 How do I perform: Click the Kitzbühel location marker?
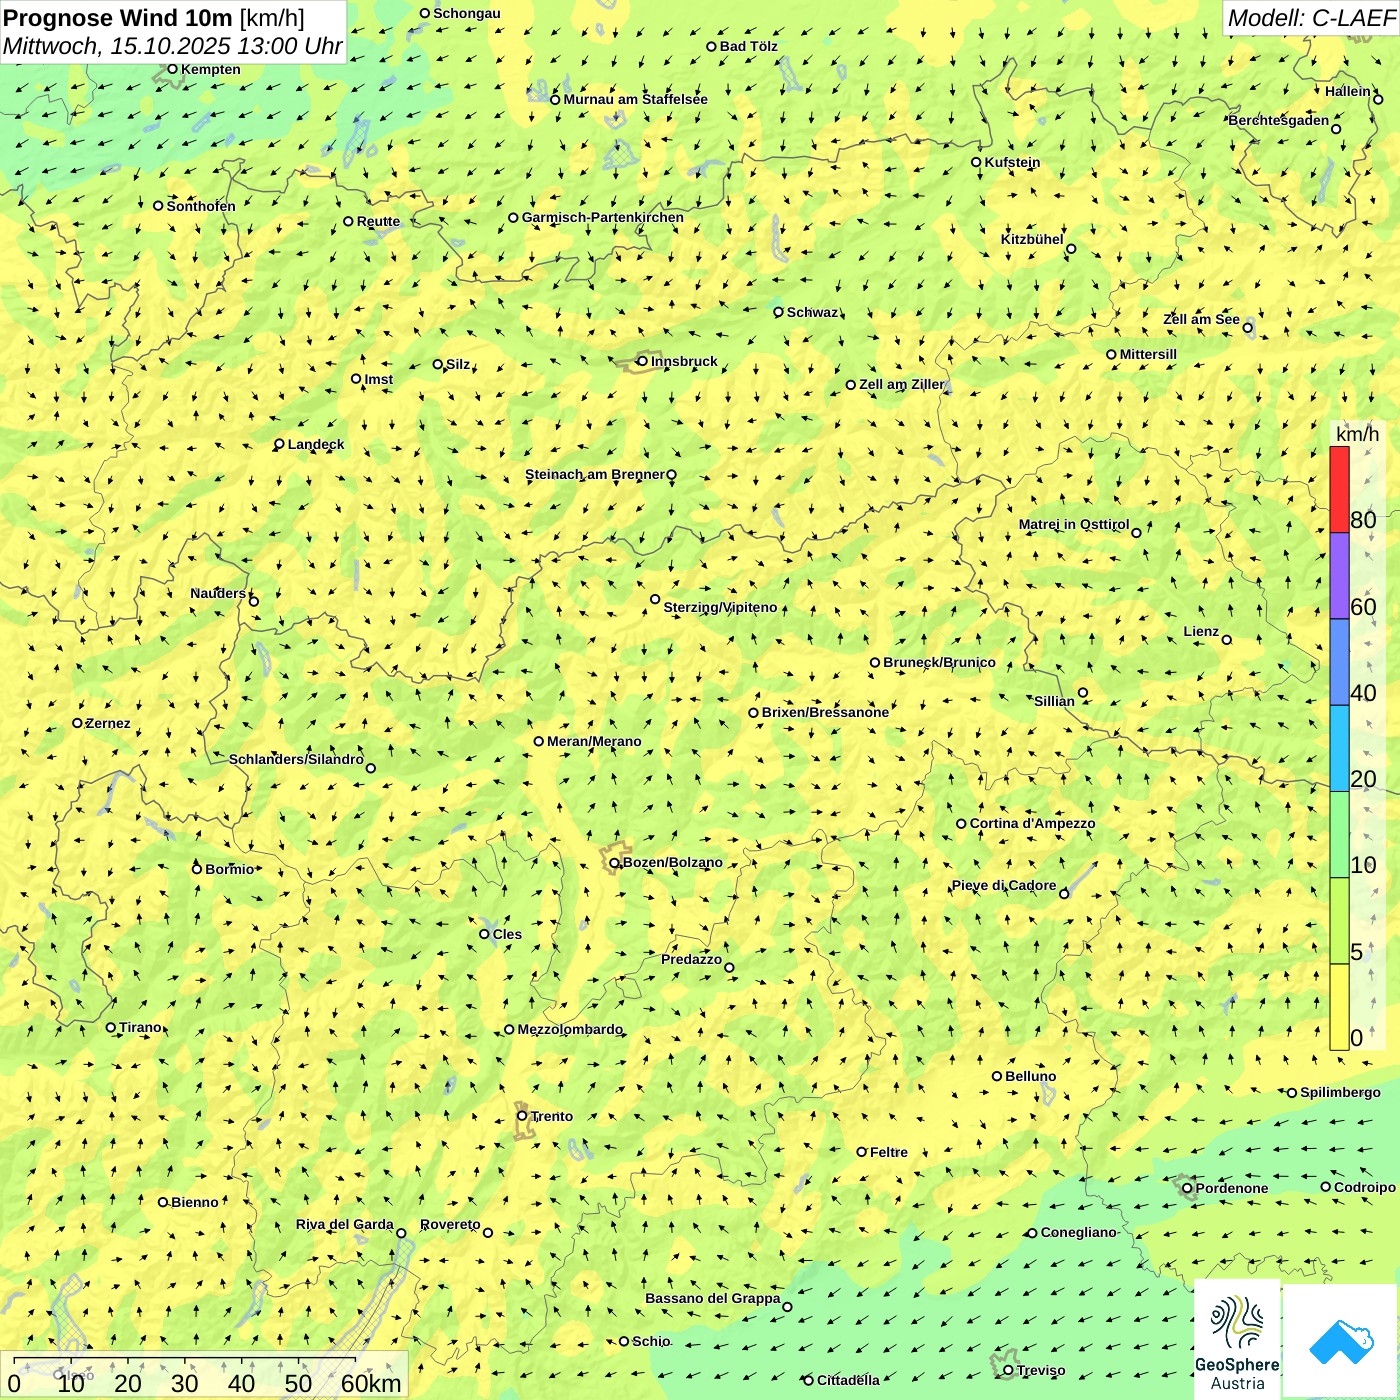[x=1071, y=248]
